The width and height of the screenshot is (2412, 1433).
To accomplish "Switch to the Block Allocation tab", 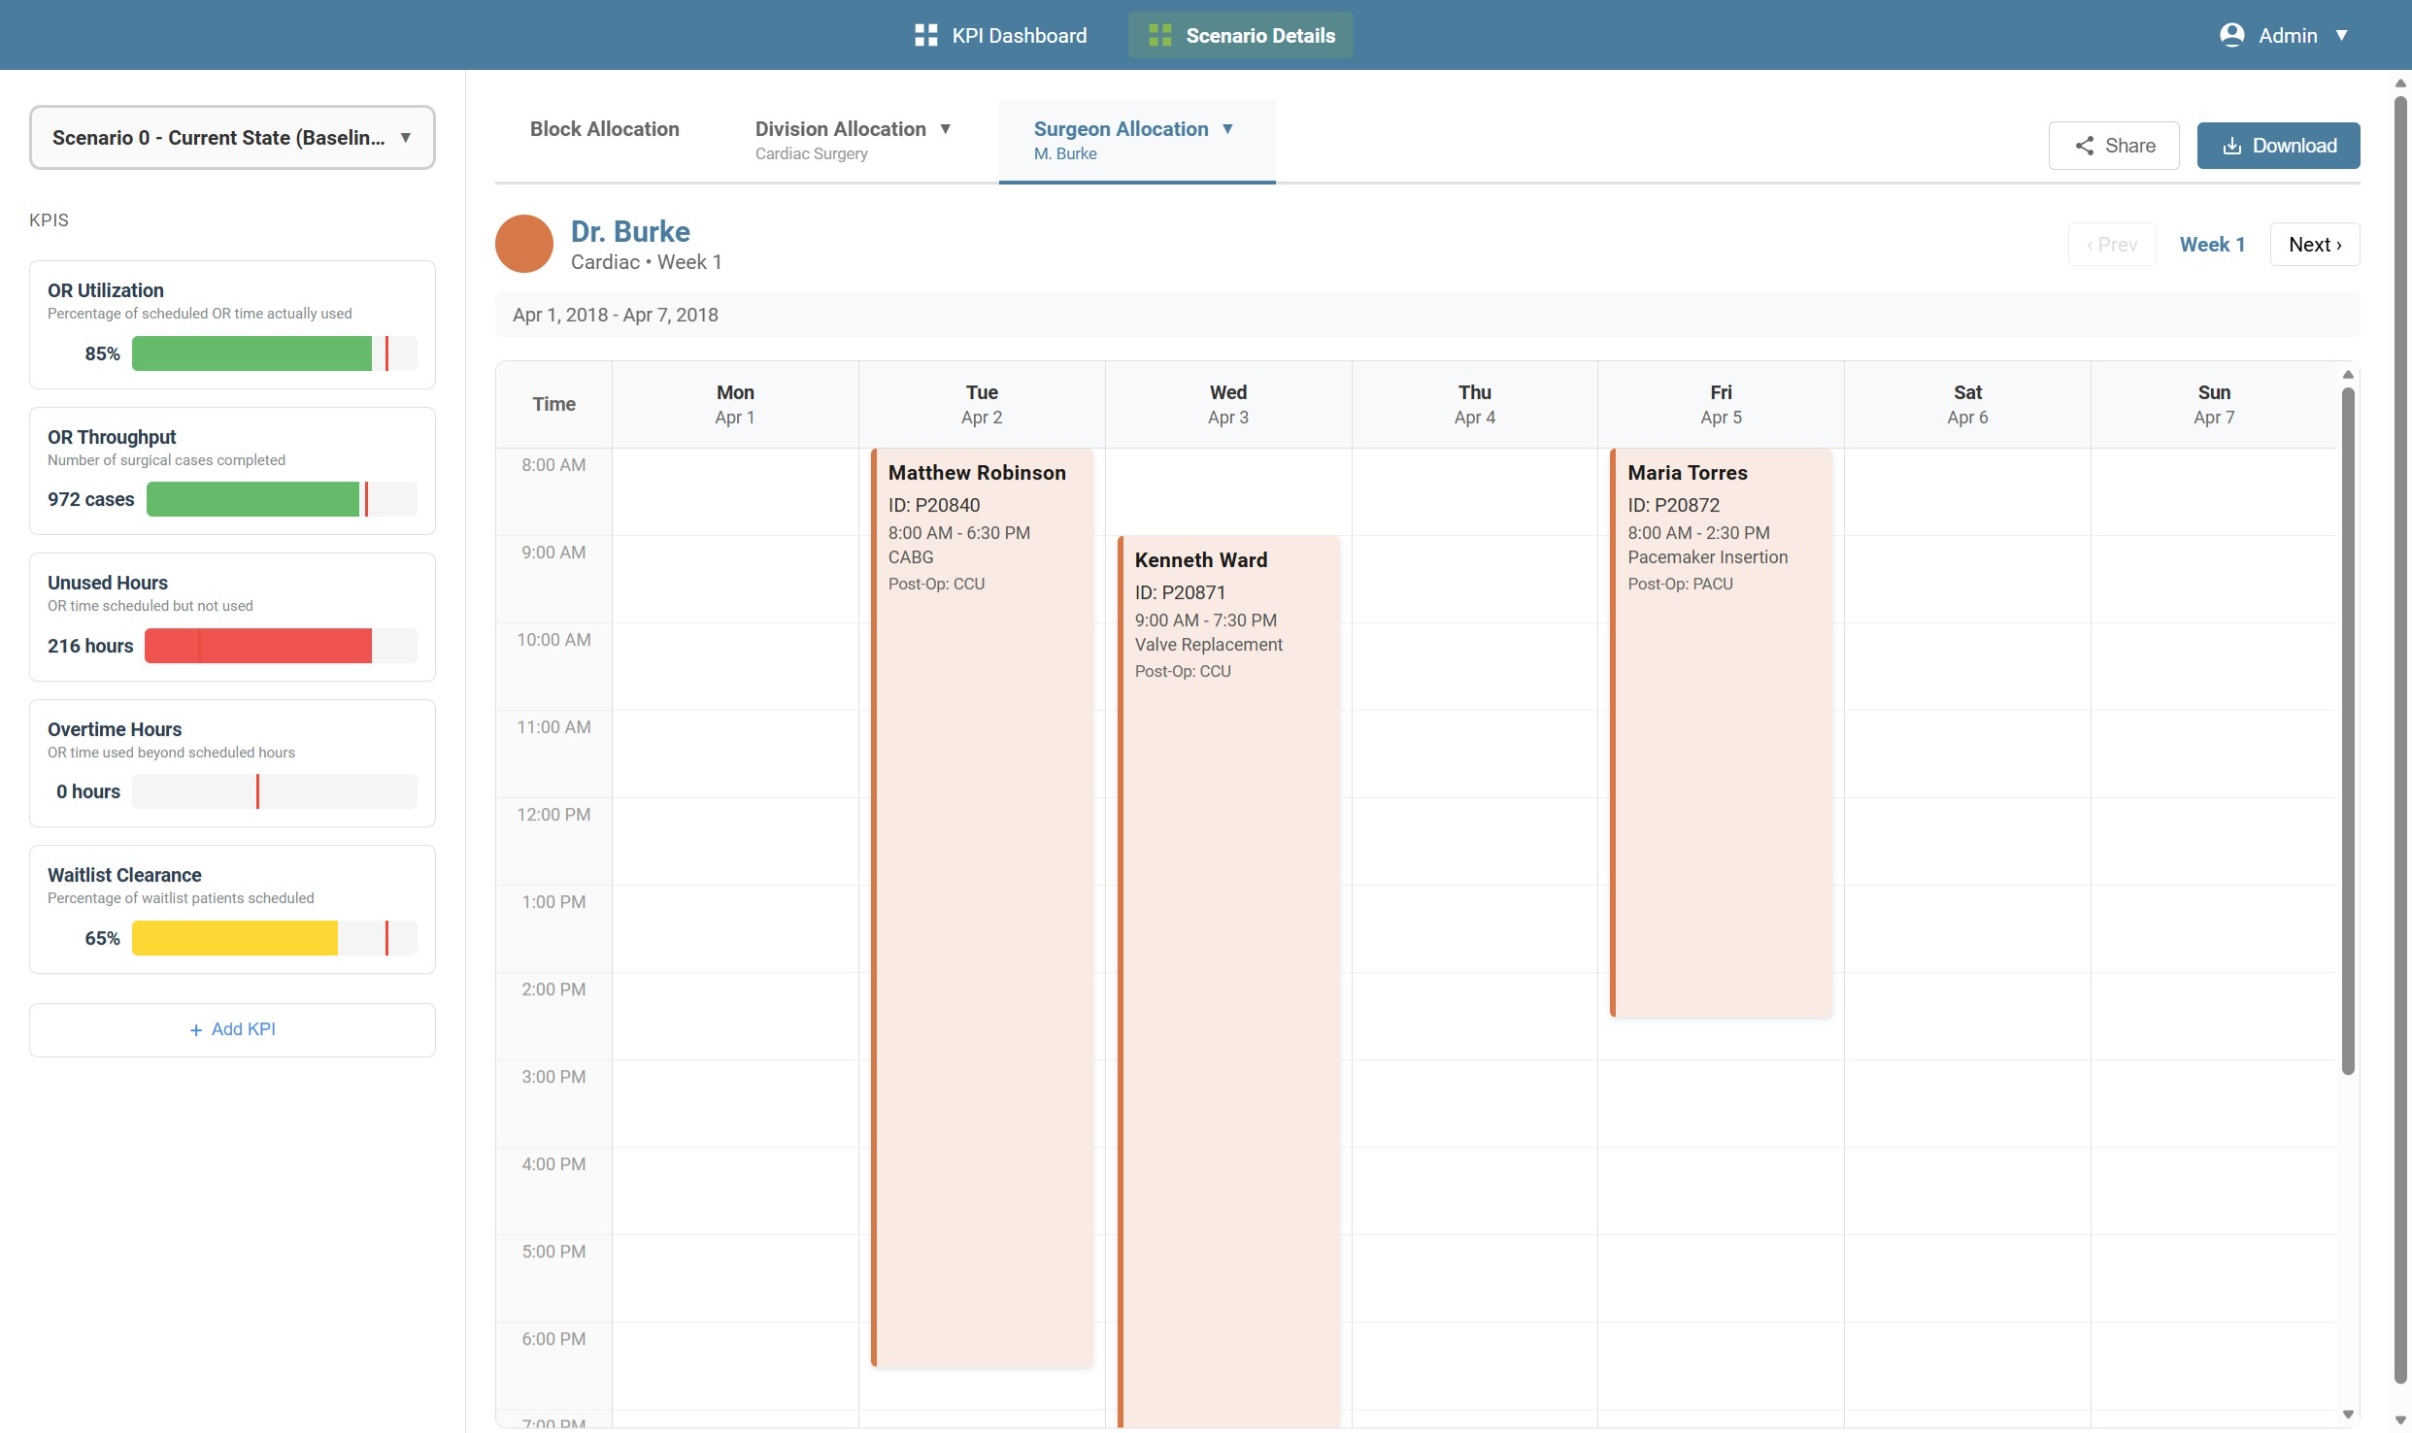I will click(604, 129).
